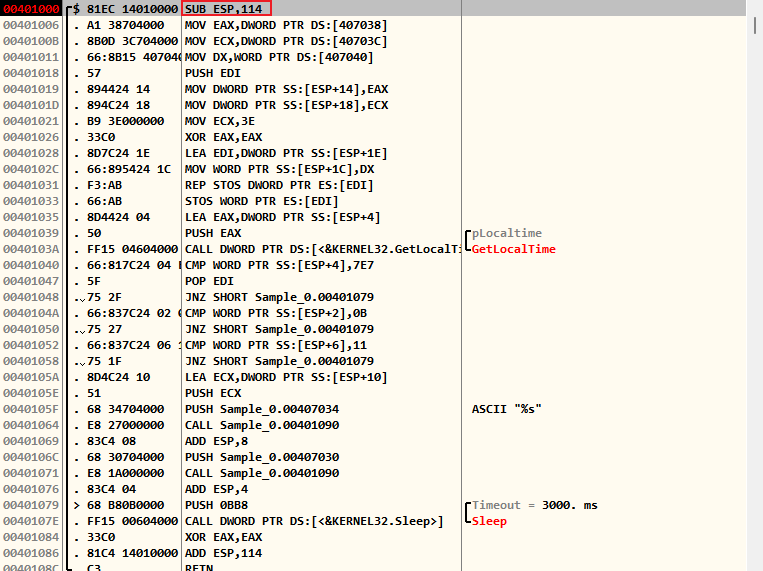Click address 00401019 in the address column
763x571 pixels.
tap(31, 89)
